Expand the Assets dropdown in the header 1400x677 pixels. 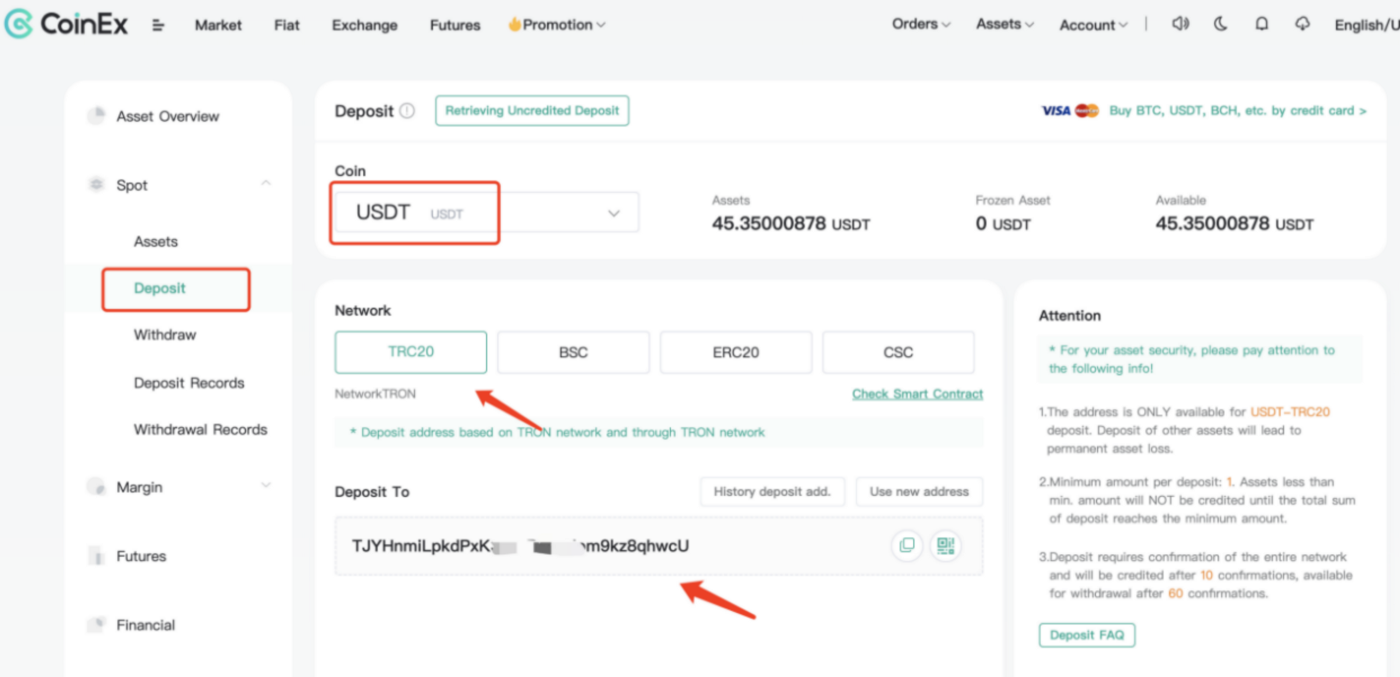1005,24
